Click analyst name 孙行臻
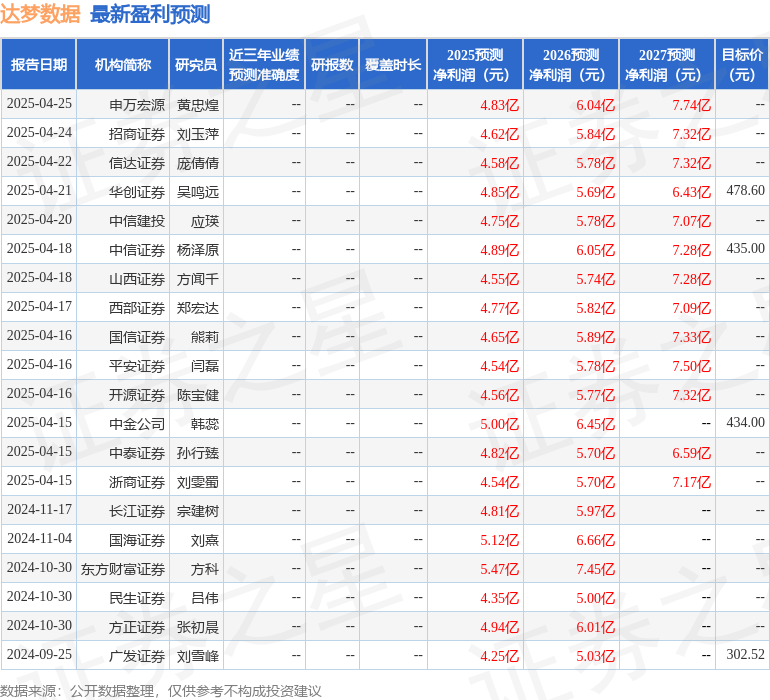This screenshot has width=770, height=700. pos(198,453)
